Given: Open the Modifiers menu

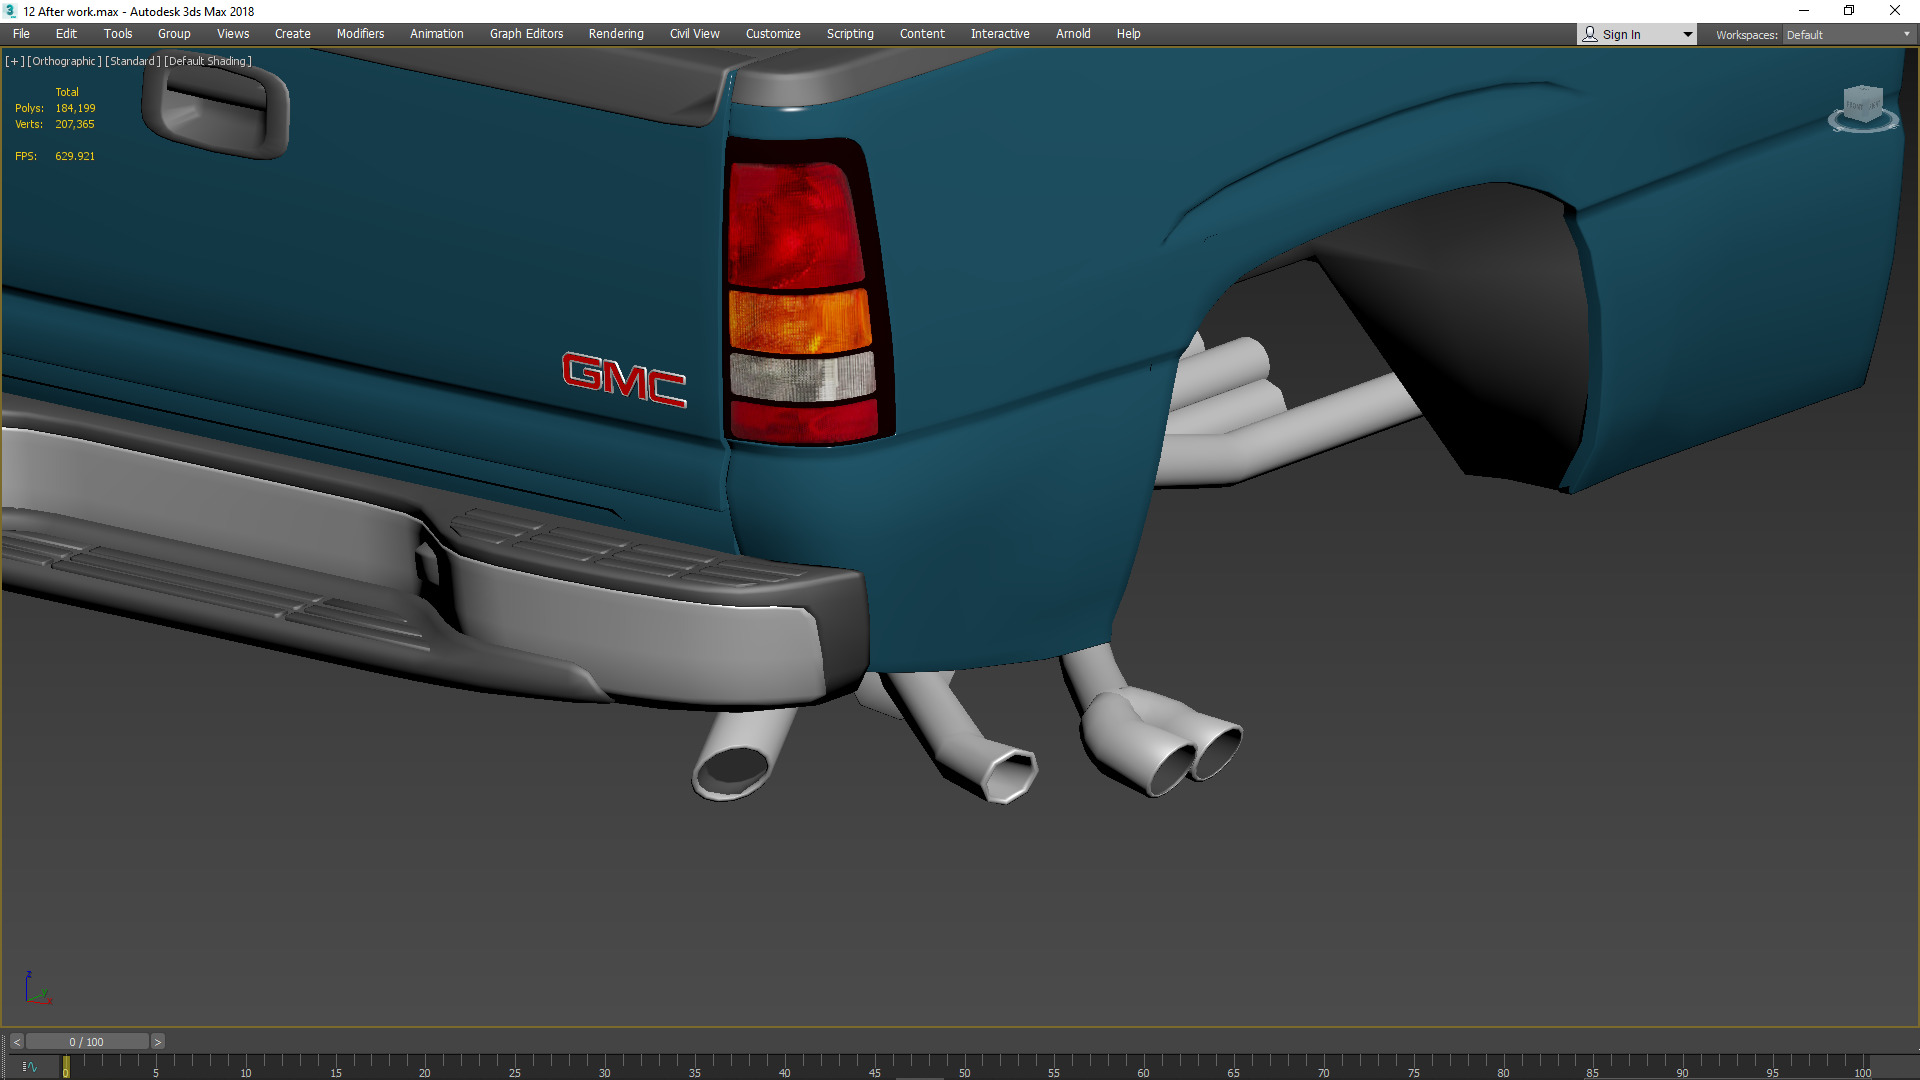Looking at the screenshot, I should point(360,34).
